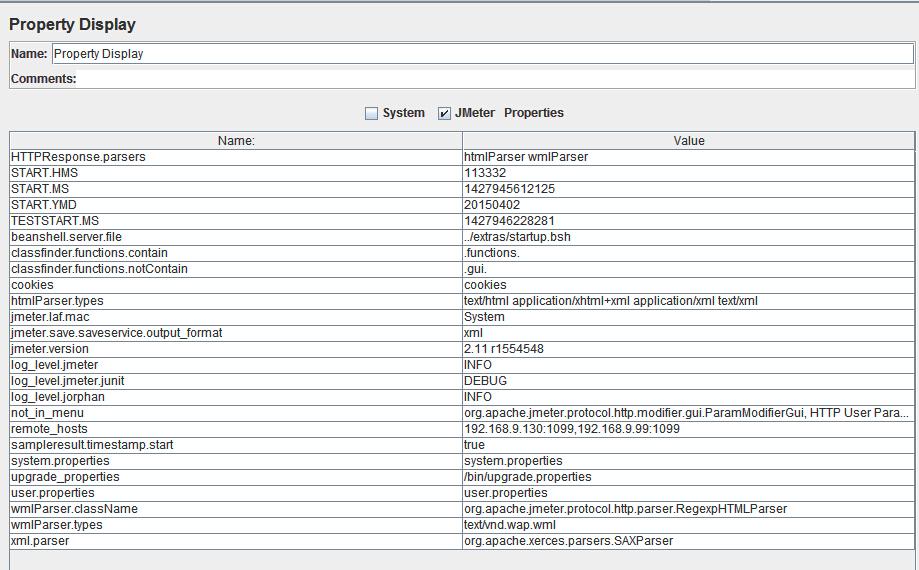
Task: Select the log_level.jmeter.junit DEBUG value
Action: tap(485, 381)
